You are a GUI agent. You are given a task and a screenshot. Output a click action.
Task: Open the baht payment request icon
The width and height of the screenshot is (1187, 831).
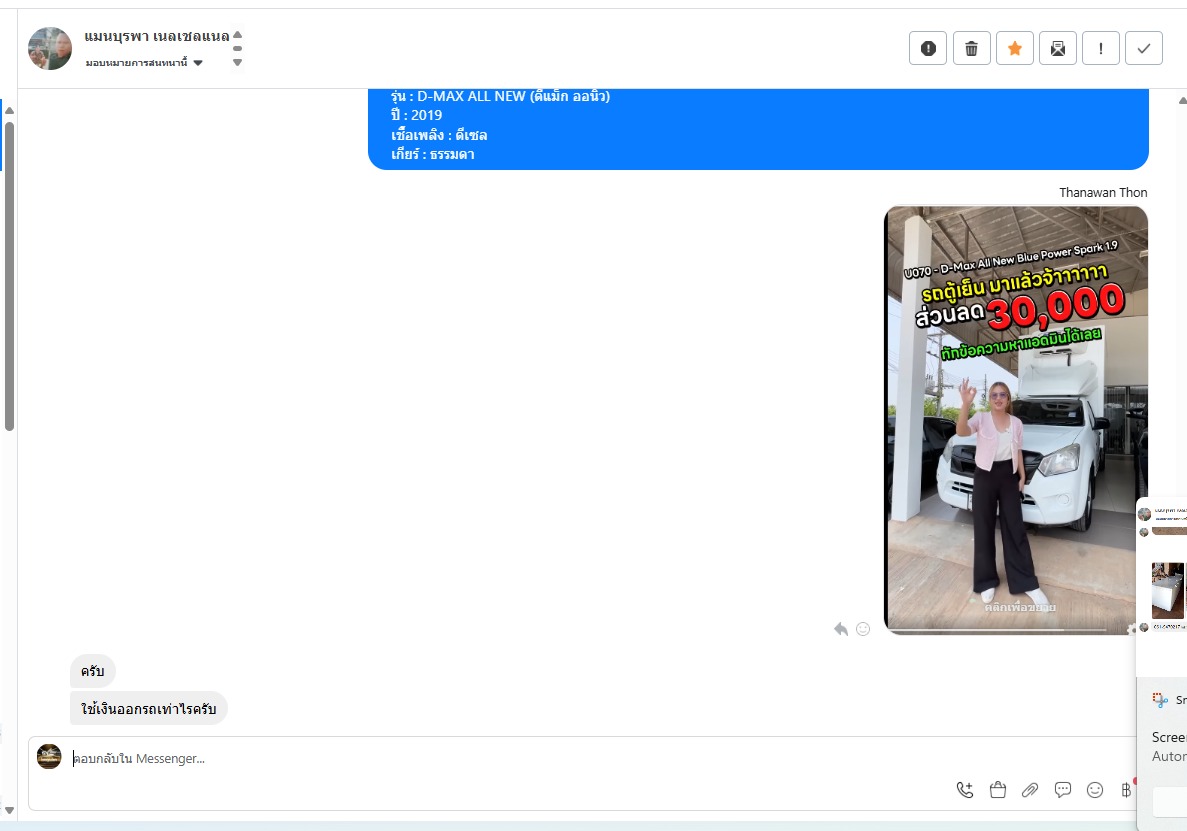[x=1126, y=790]
